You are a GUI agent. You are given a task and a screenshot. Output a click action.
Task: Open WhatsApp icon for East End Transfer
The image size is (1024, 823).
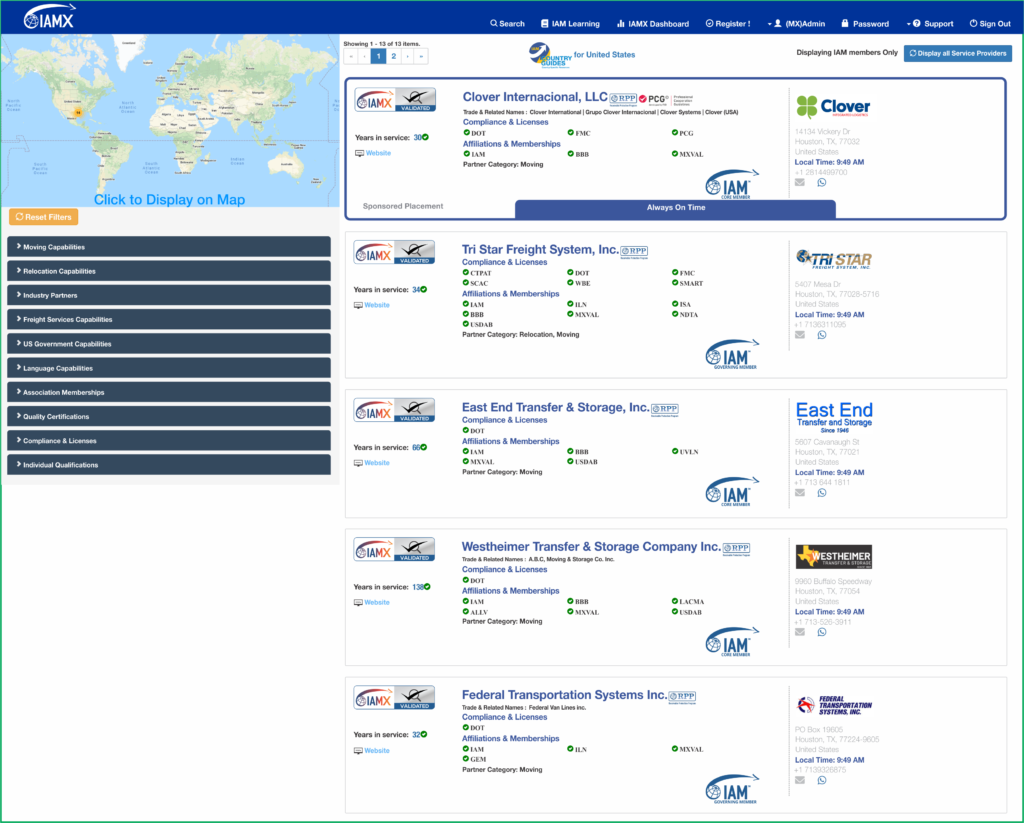[822, 493]
